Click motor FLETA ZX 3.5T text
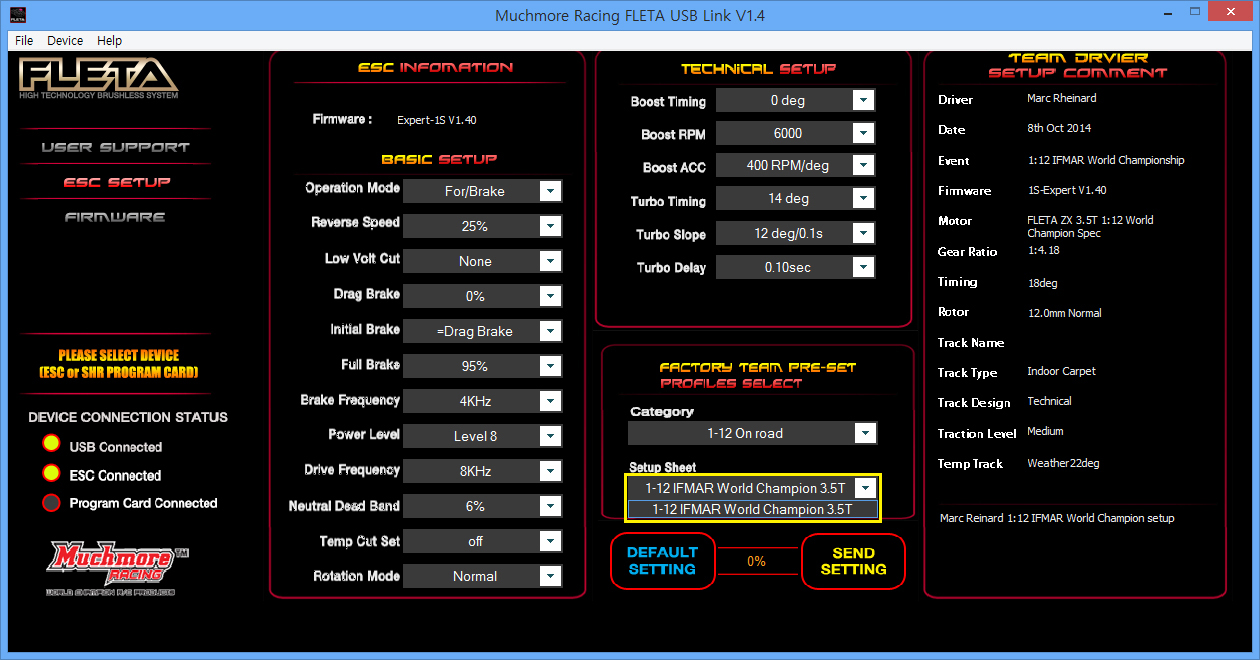 click(1090, 226)
